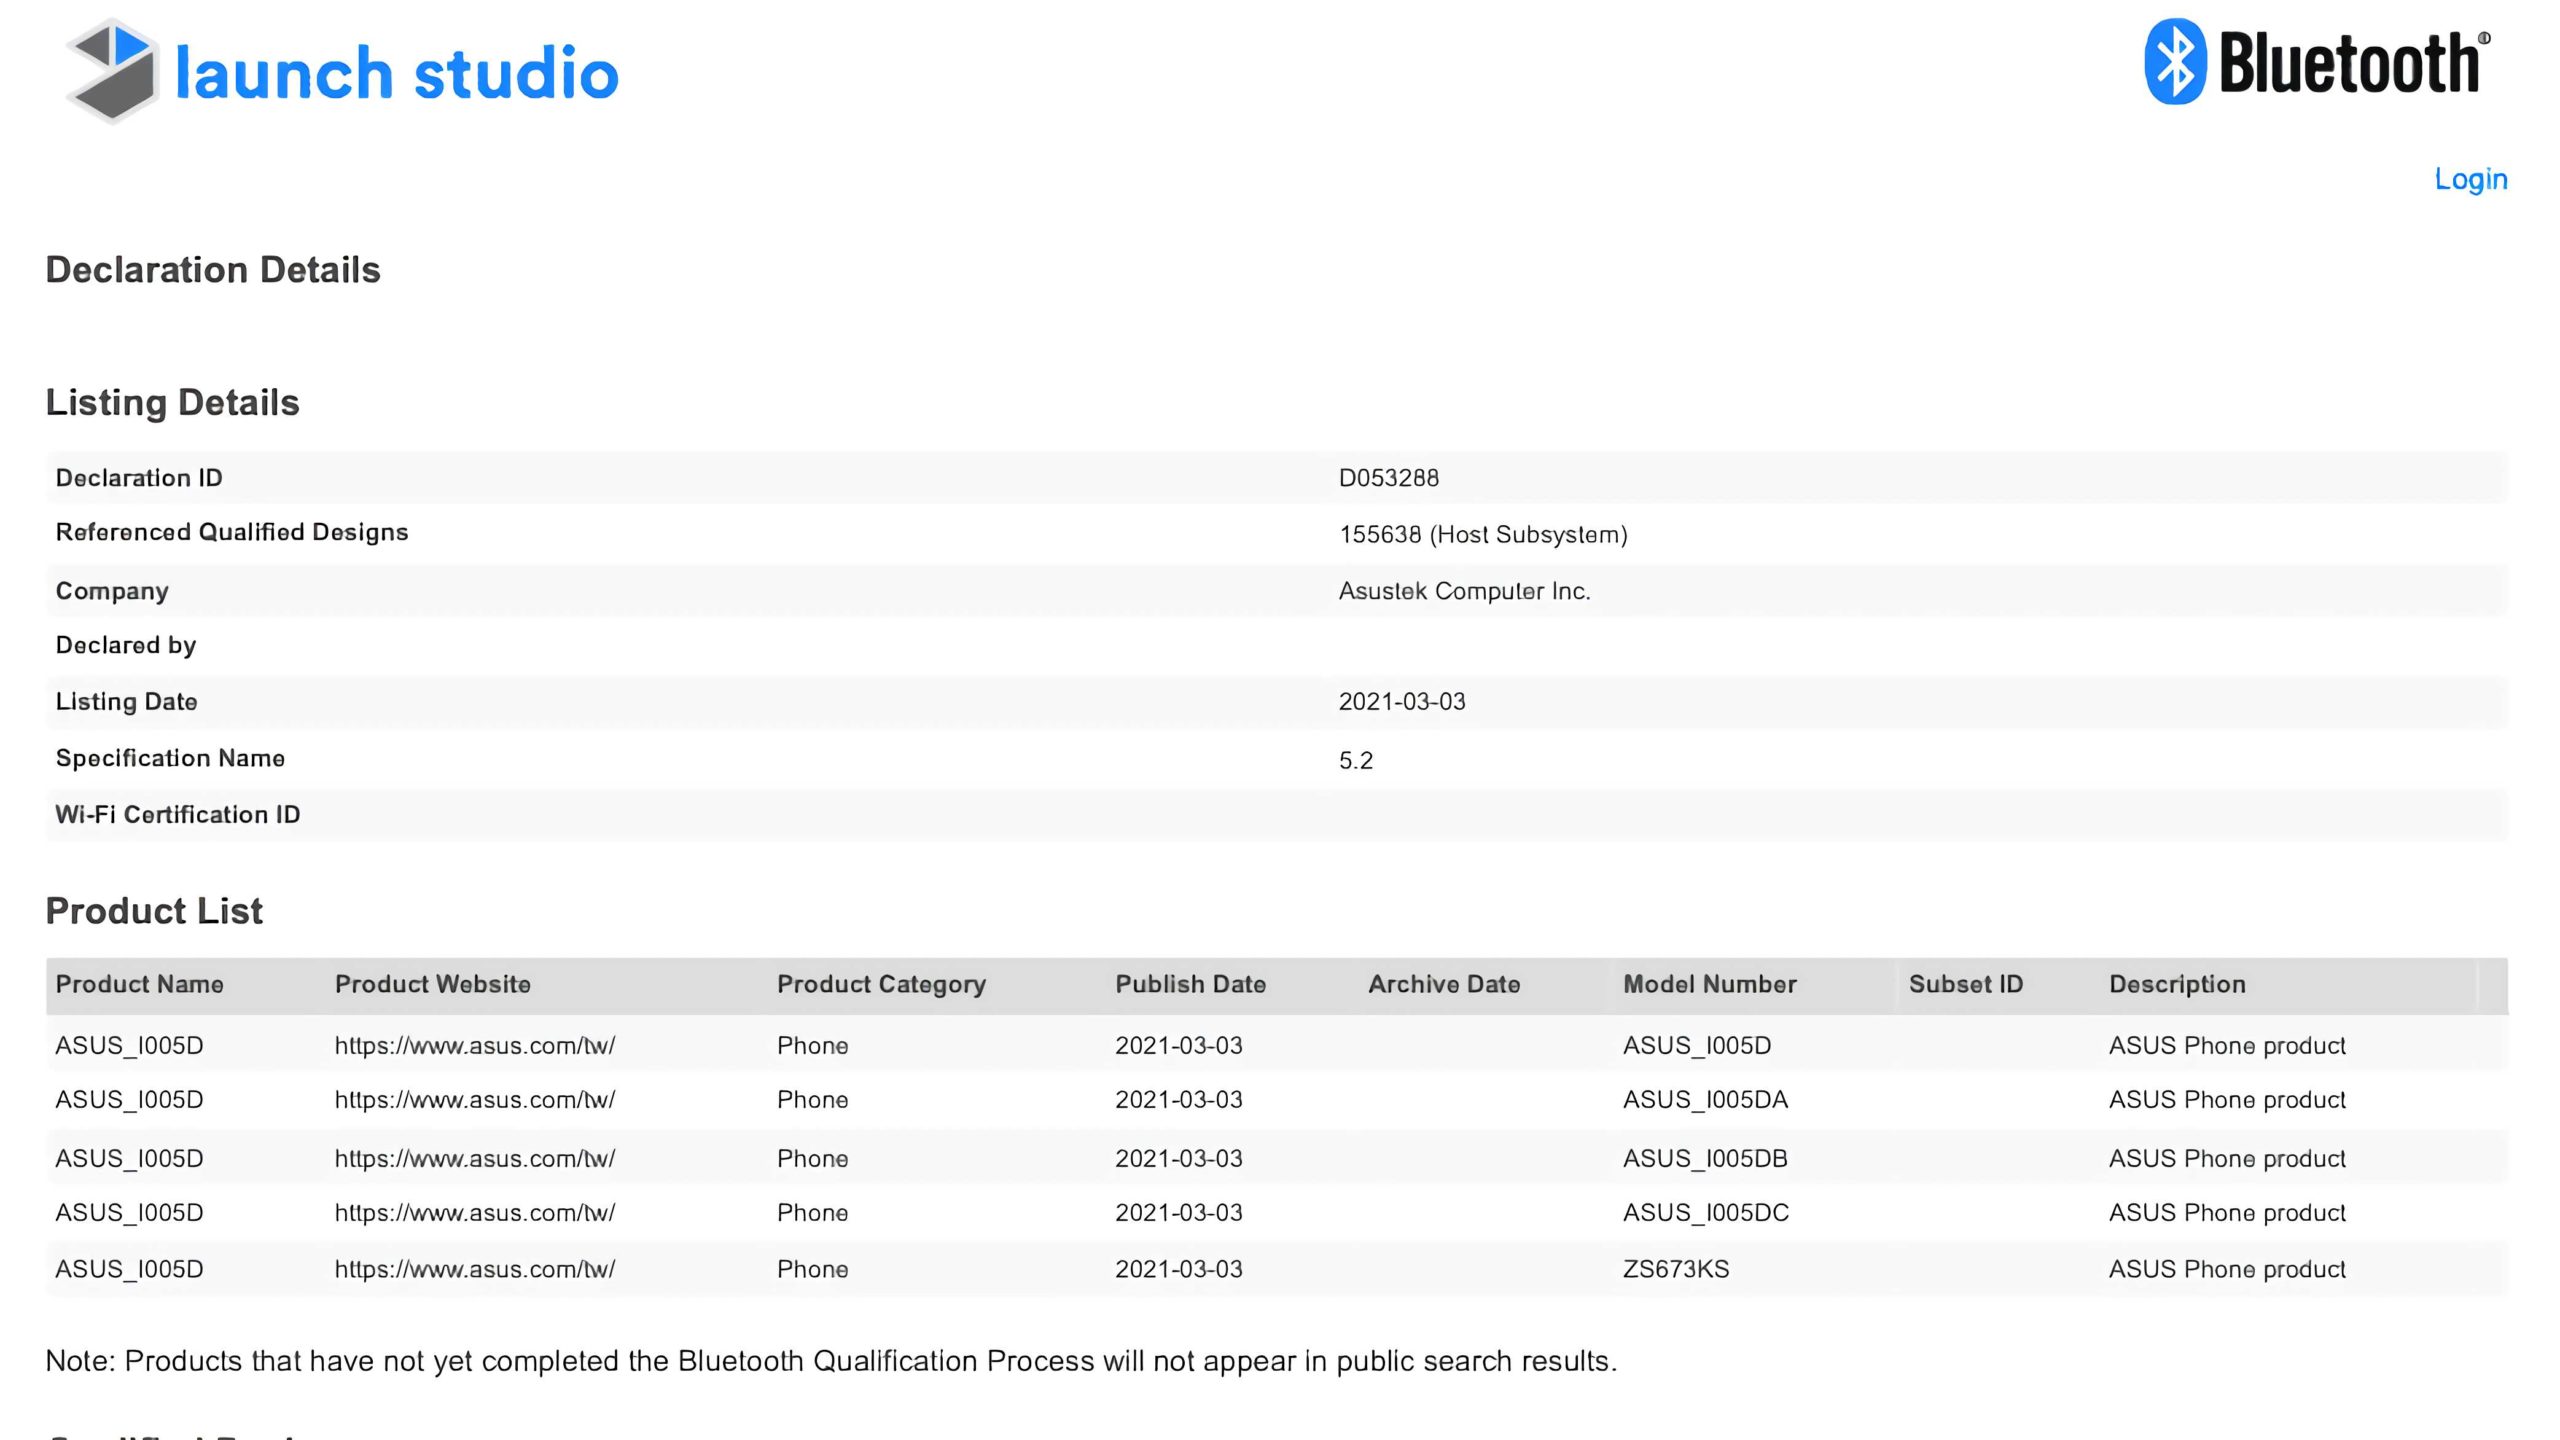Click the Bluetooth logo icon
This screenshot has height=1440, width=2560.
(2174, 62)
